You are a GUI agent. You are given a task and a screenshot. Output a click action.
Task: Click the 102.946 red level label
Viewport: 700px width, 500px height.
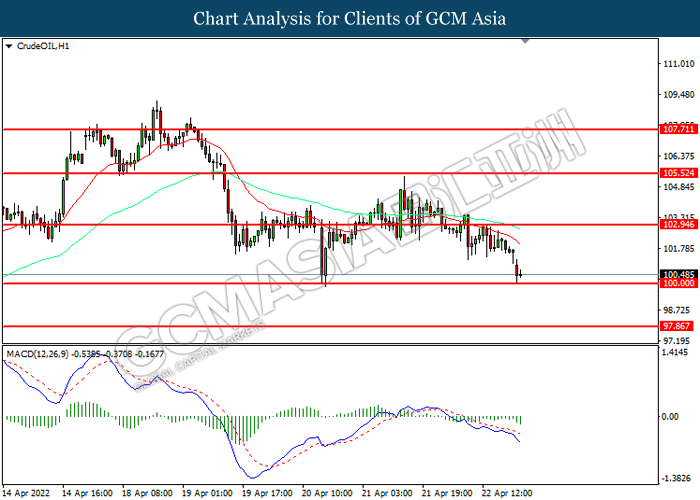(x=678, y=225)
